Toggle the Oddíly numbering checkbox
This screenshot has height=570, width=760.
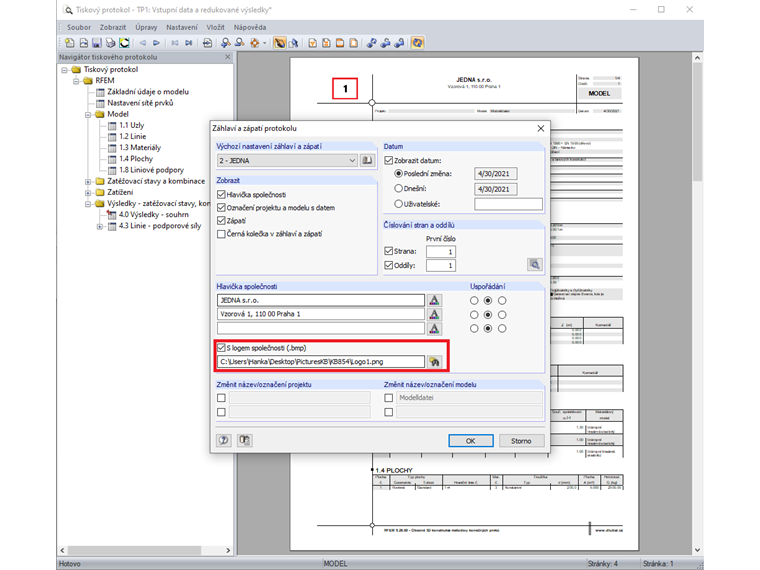[389, 265]
